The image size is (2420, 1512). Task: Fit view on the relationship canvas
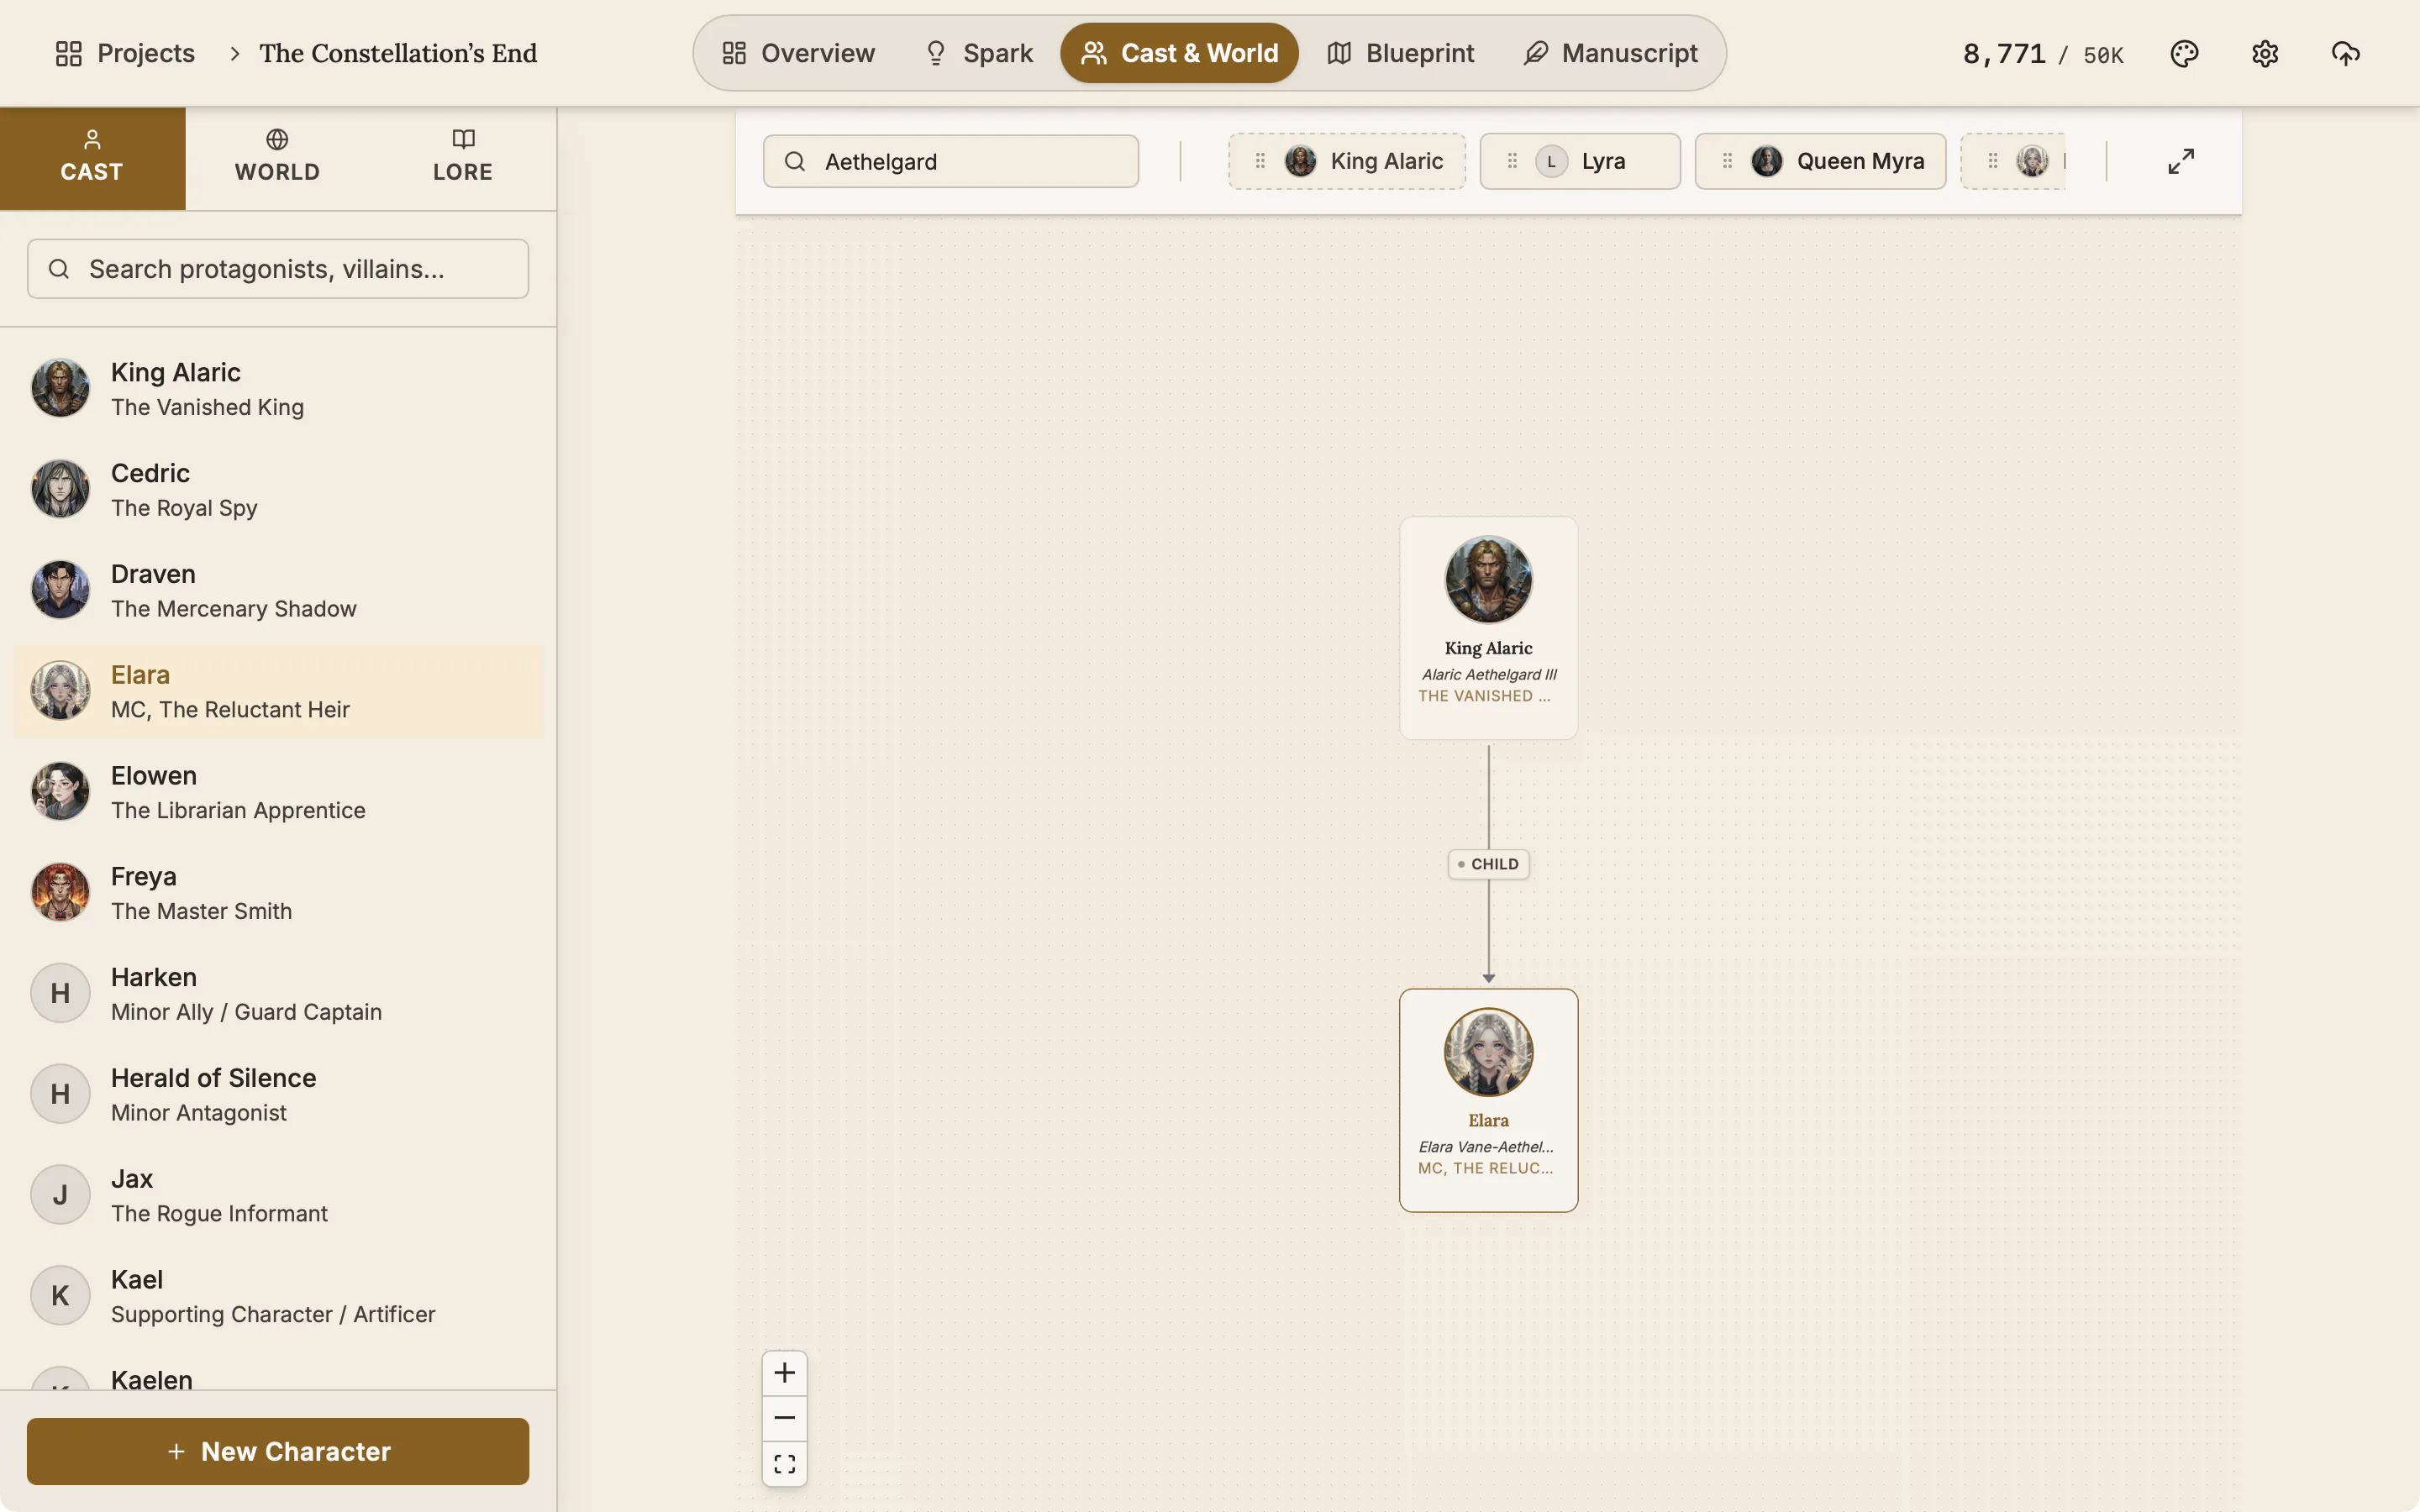pyautogui.click(x=785, y=1464)
